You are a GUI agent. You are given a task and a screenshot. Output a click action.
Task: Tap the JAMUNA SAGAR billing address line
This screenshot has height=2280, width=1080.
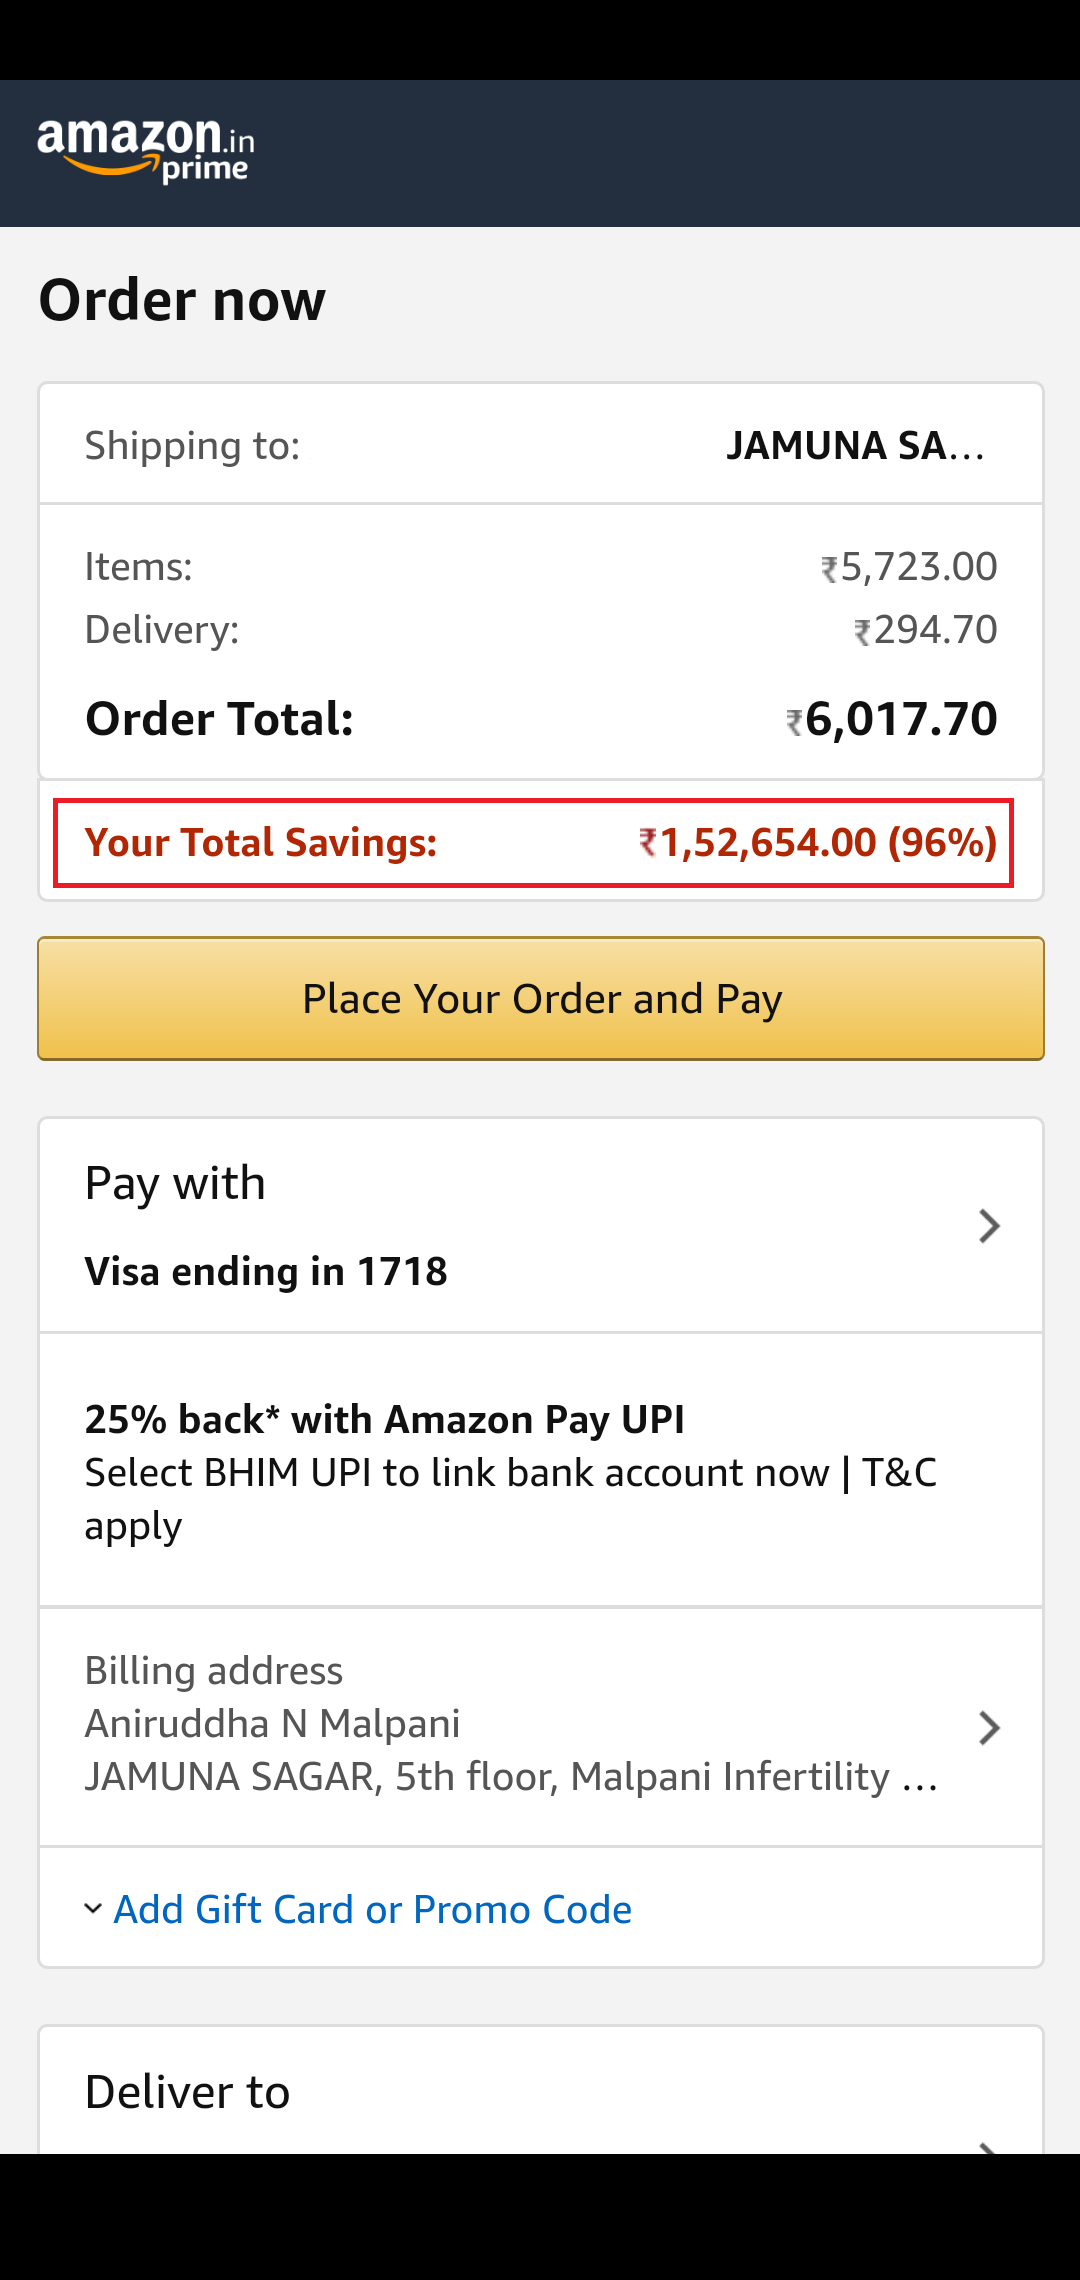(510, 1777)
